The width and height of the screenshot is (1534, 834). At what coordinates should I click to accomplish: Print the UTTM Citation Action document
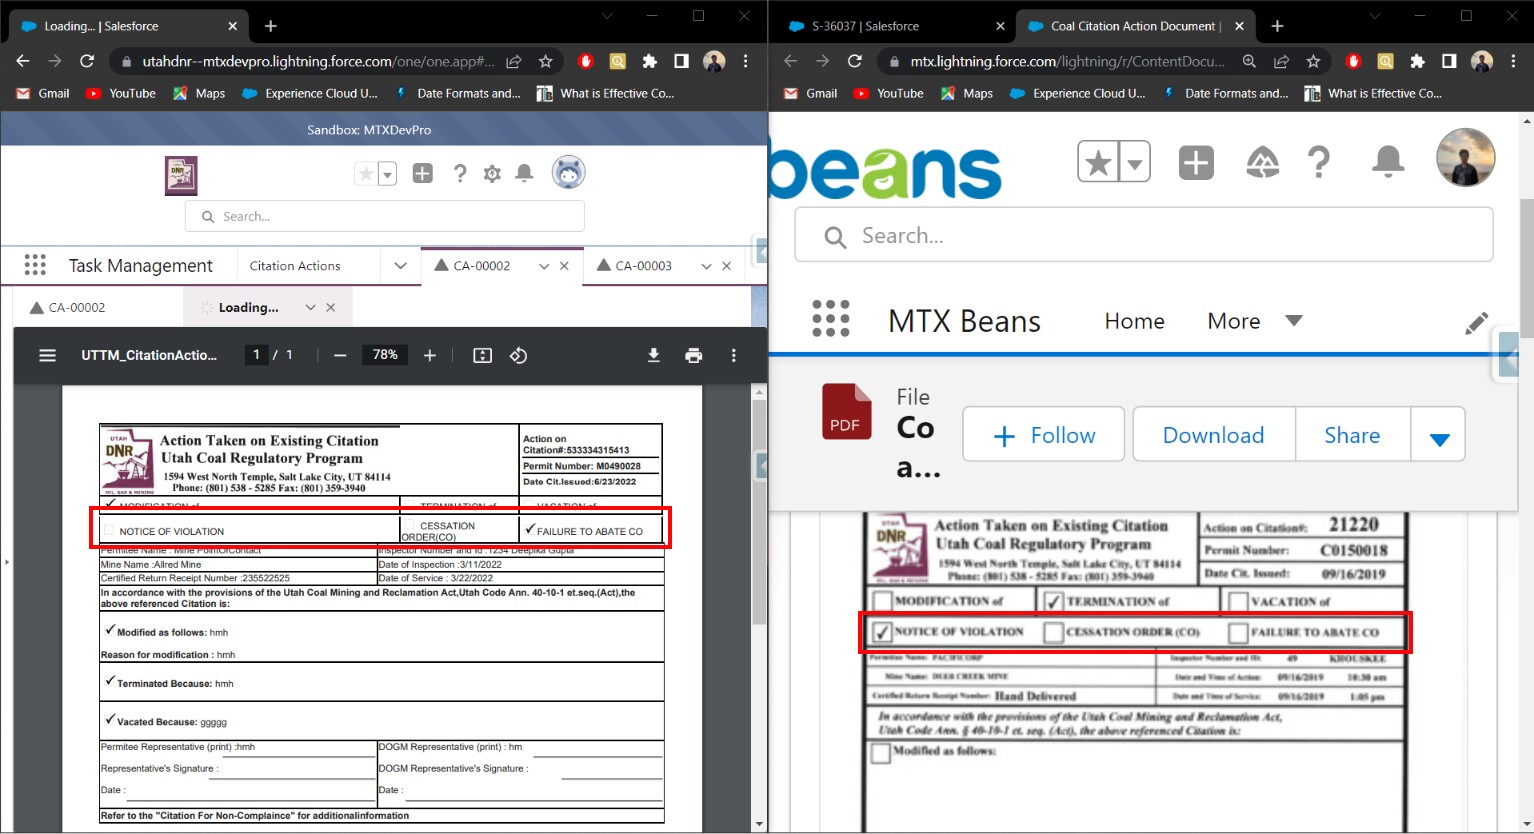(693, 355)
